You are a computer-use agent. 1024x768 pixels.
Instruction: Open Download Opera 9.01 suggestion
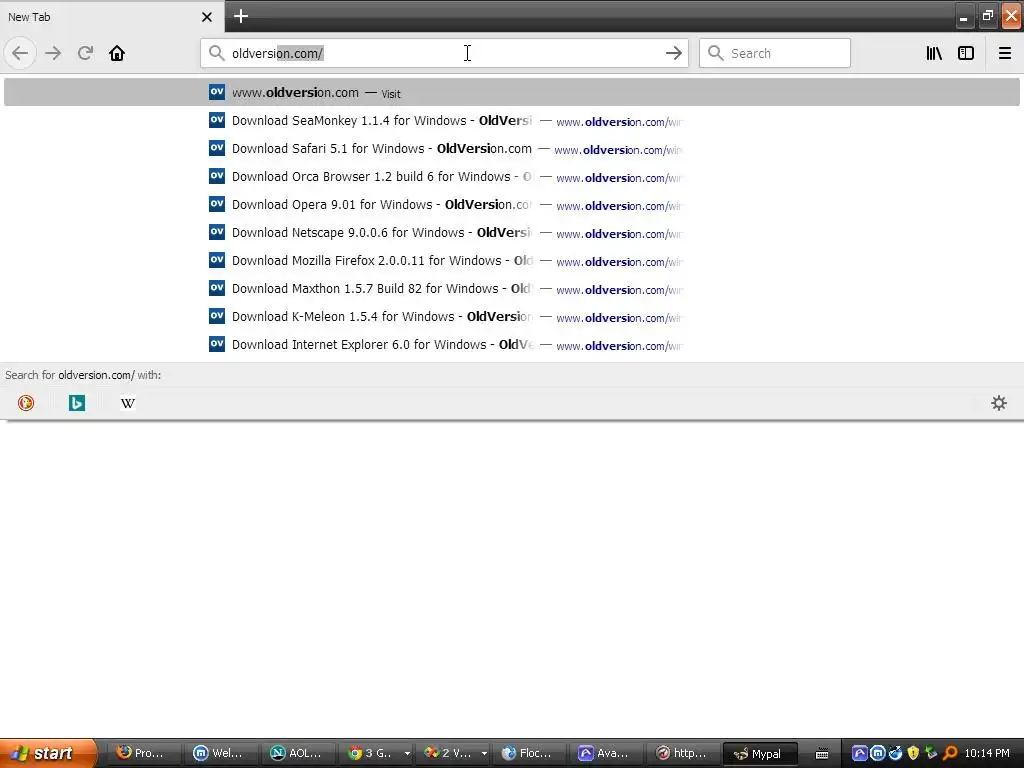tap(511, 204)
